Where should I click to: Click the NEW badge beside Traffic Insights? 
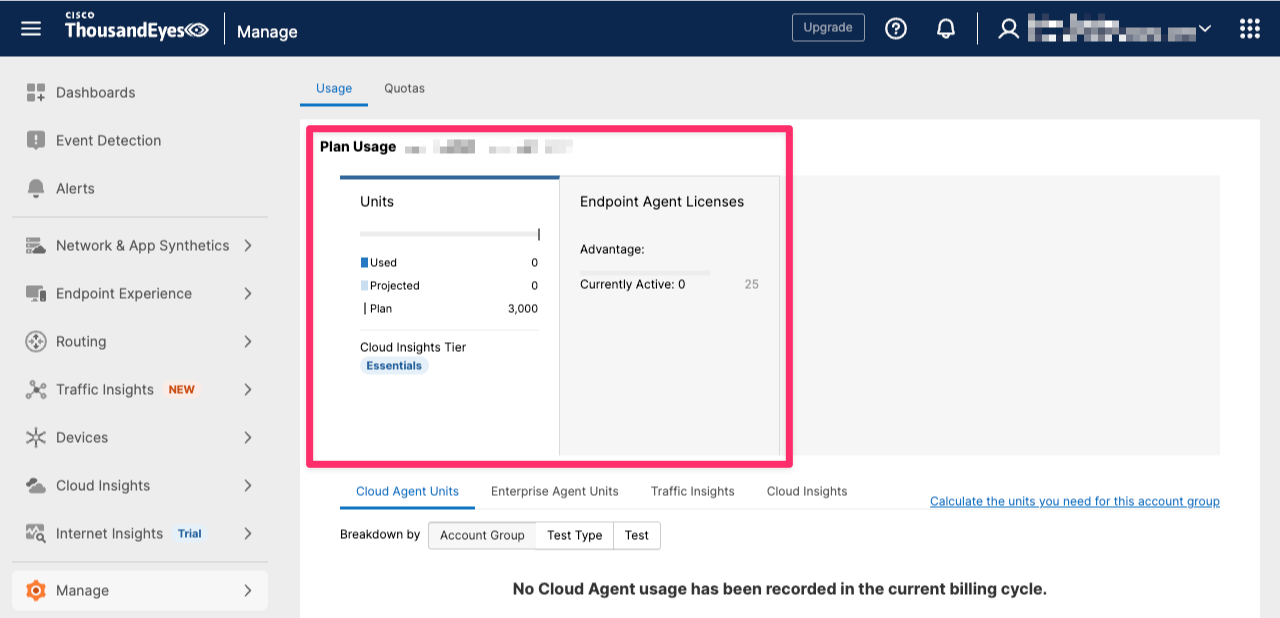[182, 390]
